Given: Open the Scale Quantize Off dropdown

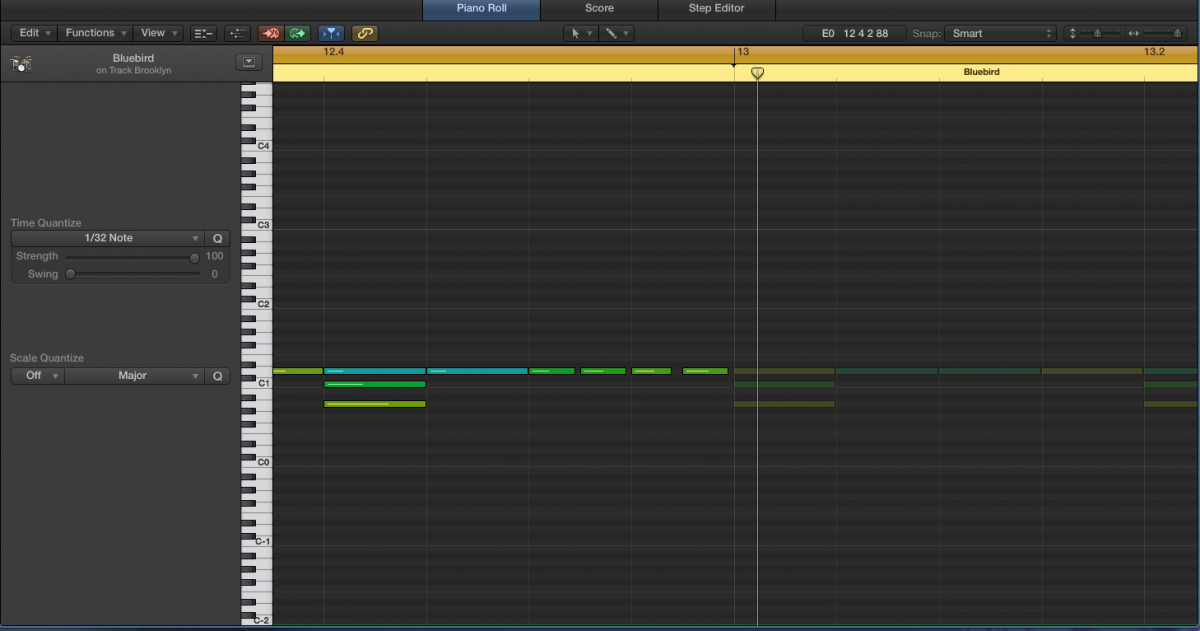Looking at the screenshot, I should point(38,376).
